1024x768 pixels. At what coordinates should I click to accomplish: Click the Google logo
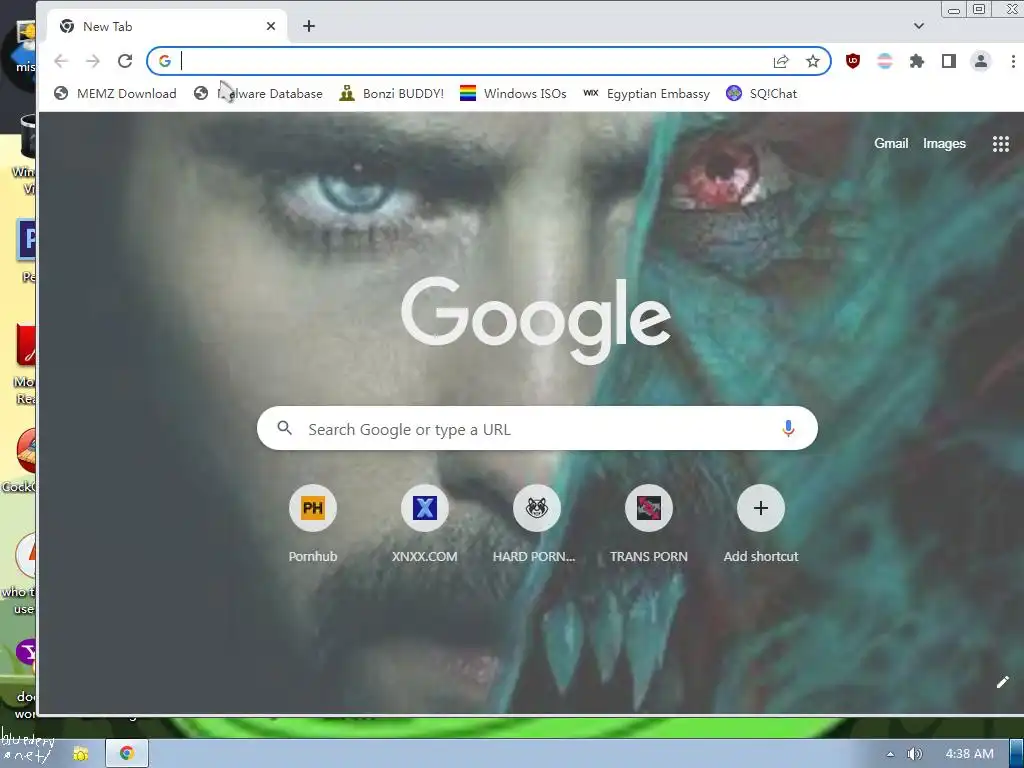point(536,320)
